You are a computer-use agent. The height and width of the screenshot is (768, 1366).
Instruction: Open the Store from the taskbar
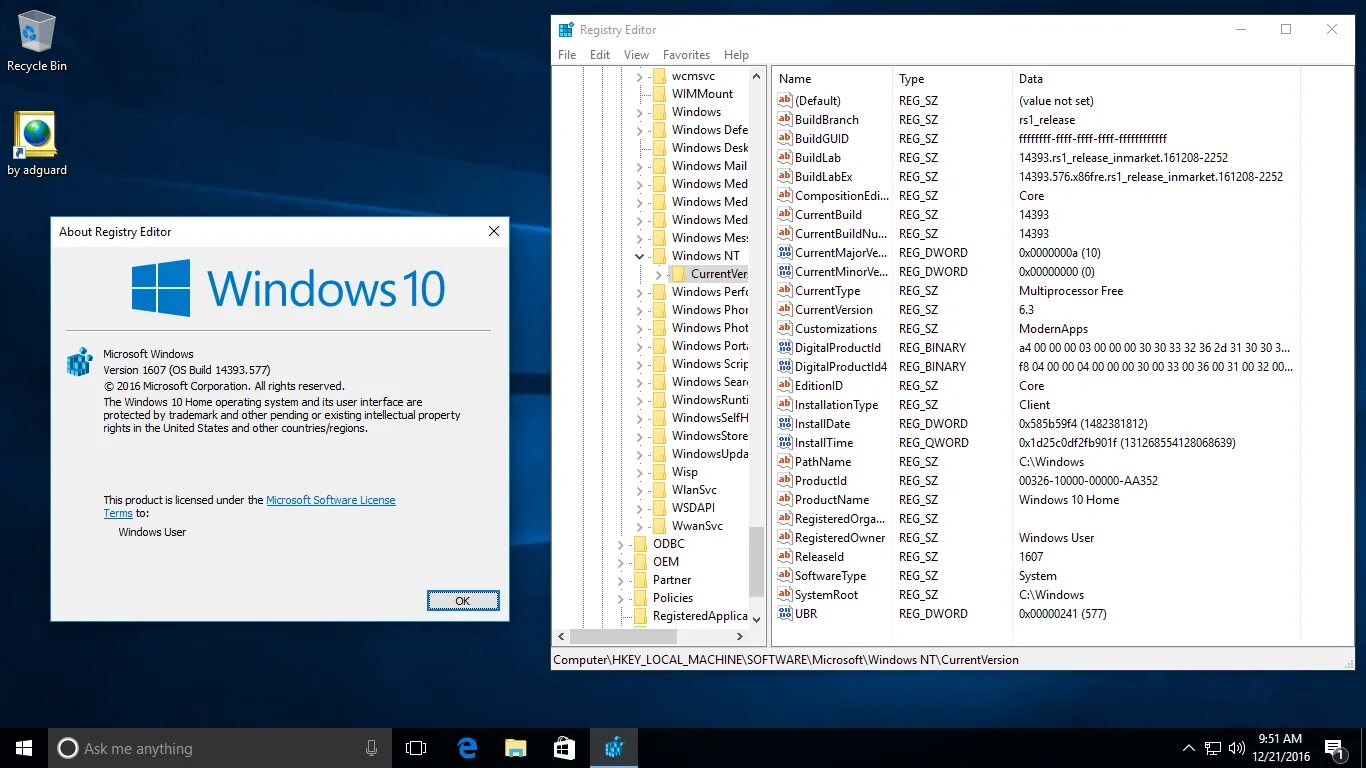pos(564,748)
